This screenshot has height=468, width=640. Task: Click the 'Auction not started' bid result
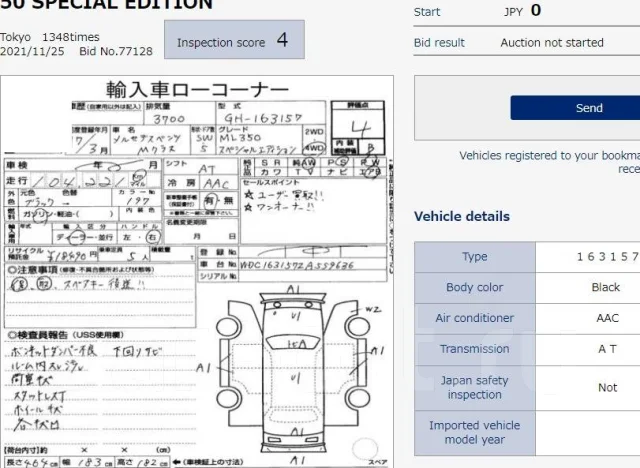552,42
